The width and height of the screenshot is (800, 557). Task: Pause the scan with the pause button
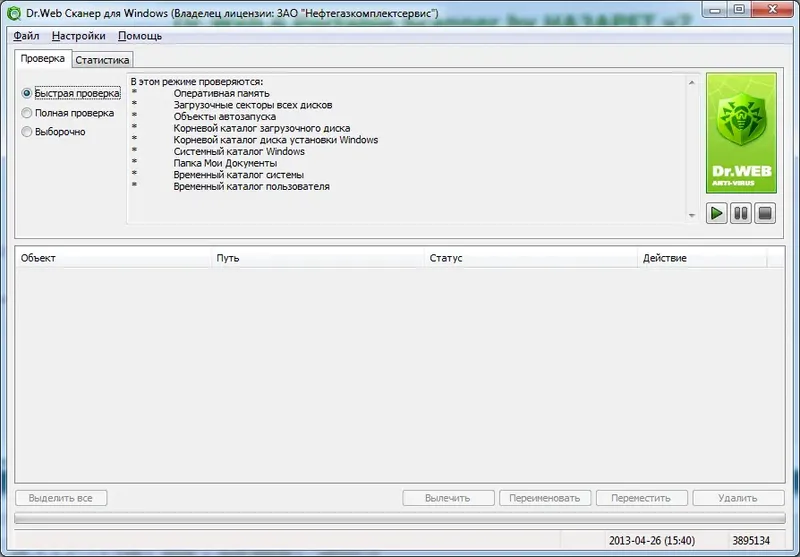740,213
